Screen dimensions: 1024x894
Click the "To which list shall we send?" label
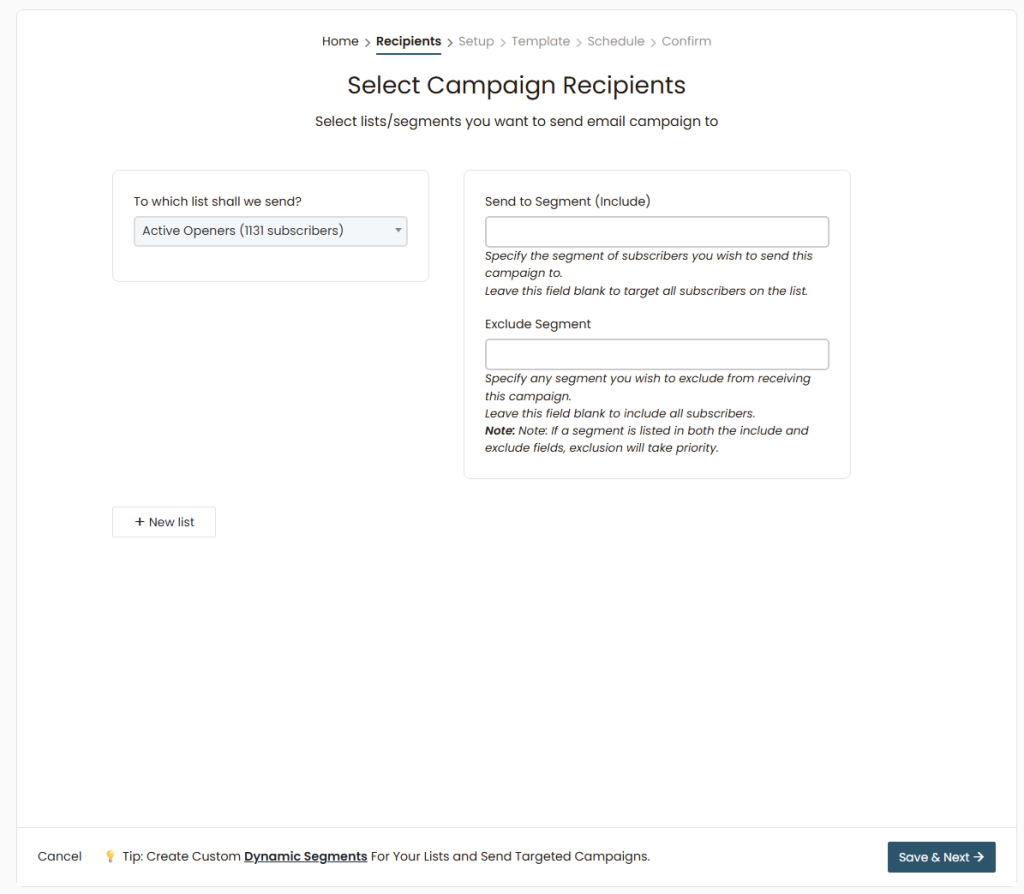pyautogui.click(x=218, y=201)
